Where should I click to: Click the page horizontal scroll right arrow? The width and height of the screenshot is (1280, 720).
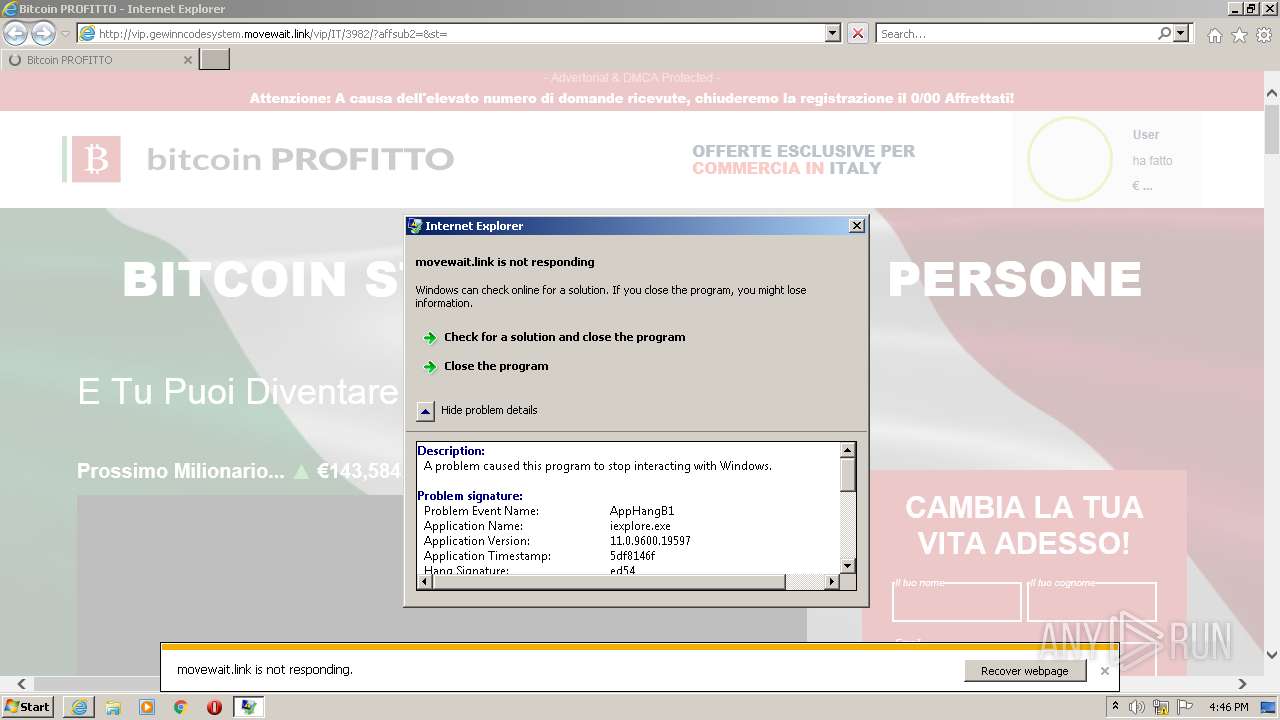point(1243,684)
